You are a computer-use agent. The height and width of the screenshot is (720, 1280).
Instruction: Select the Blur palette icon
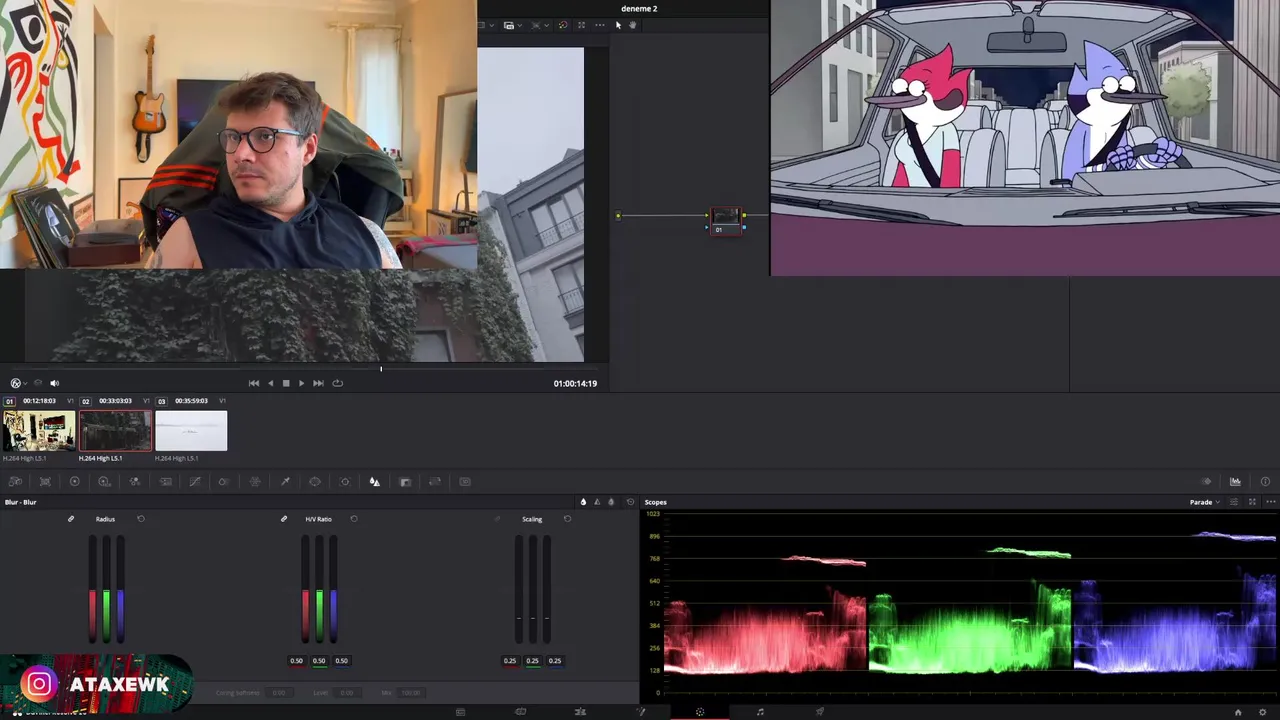click(x=375, y=481)
